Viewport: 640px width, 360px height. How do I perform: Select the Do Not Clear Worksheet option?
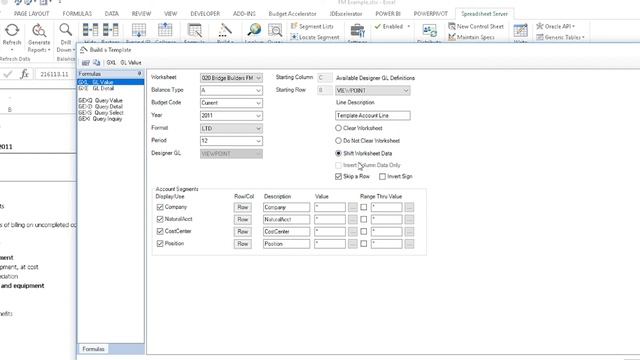point(338,141)
